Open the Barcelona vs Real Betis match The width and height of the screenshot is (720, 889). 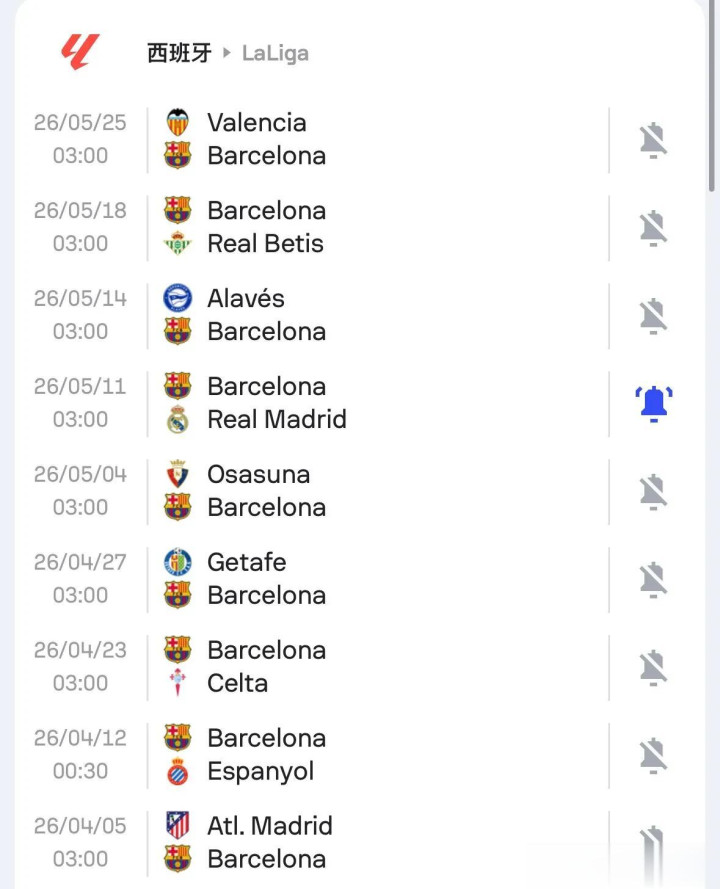[380, 227]
